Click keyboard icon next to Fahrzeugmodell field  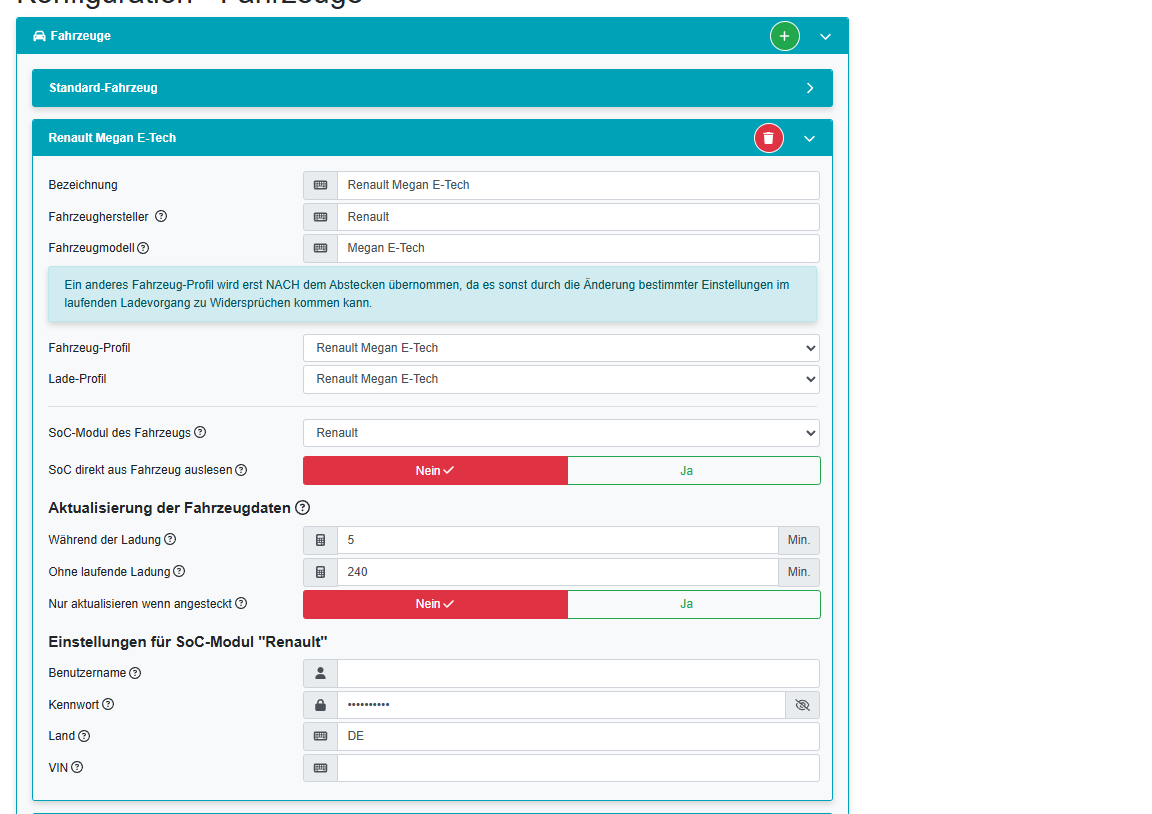(320, 248)
